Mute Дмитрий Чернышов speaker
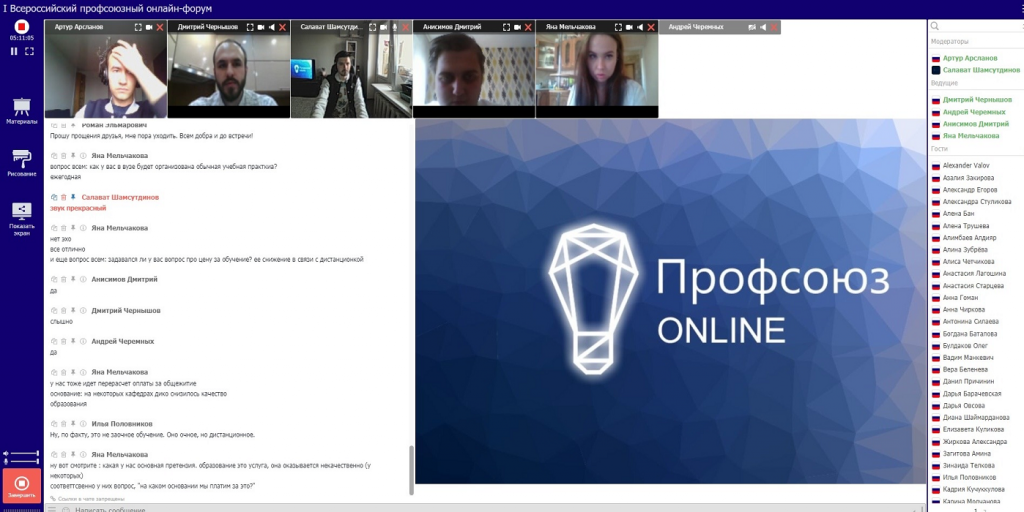 (x=272, y=27)
